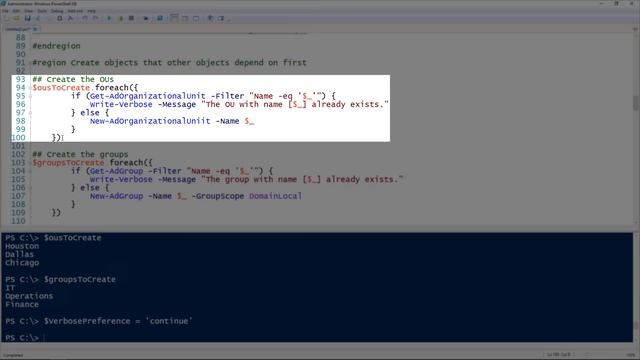Redo edit with toolbar arrow
The width and height of the screenshot is (640, 360).
click(x=95, y=18)
